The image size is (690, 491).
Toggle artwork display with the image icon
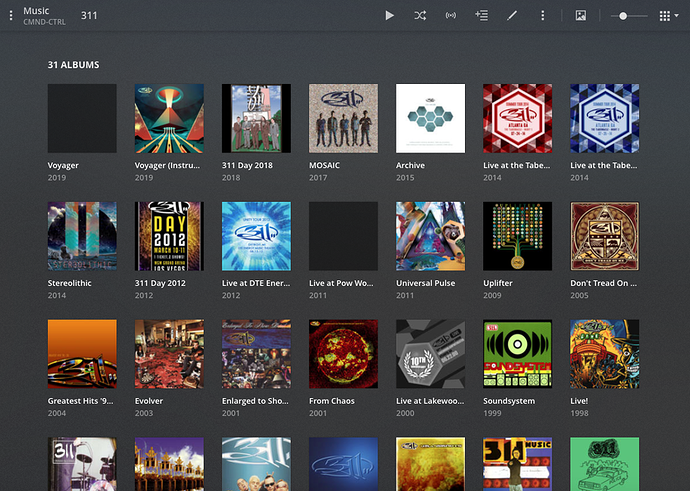581,16
